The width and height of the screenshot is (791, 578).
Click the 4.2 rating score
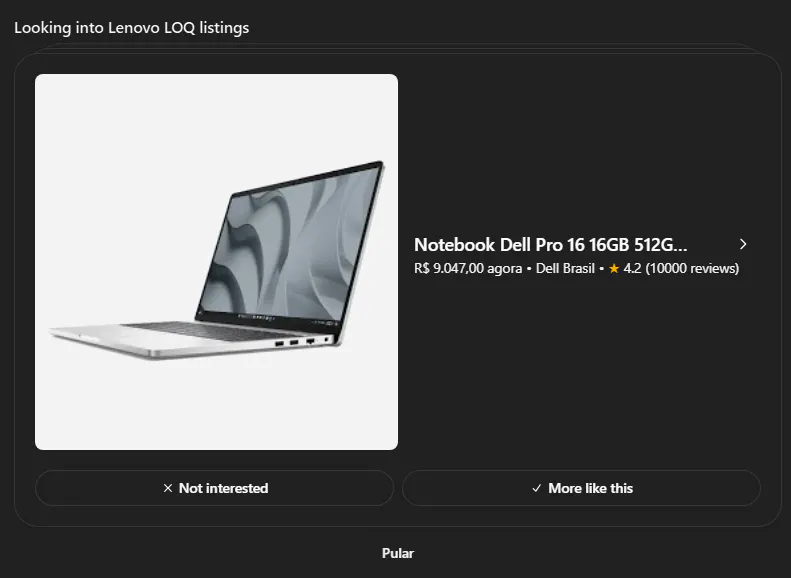(632, 268)
